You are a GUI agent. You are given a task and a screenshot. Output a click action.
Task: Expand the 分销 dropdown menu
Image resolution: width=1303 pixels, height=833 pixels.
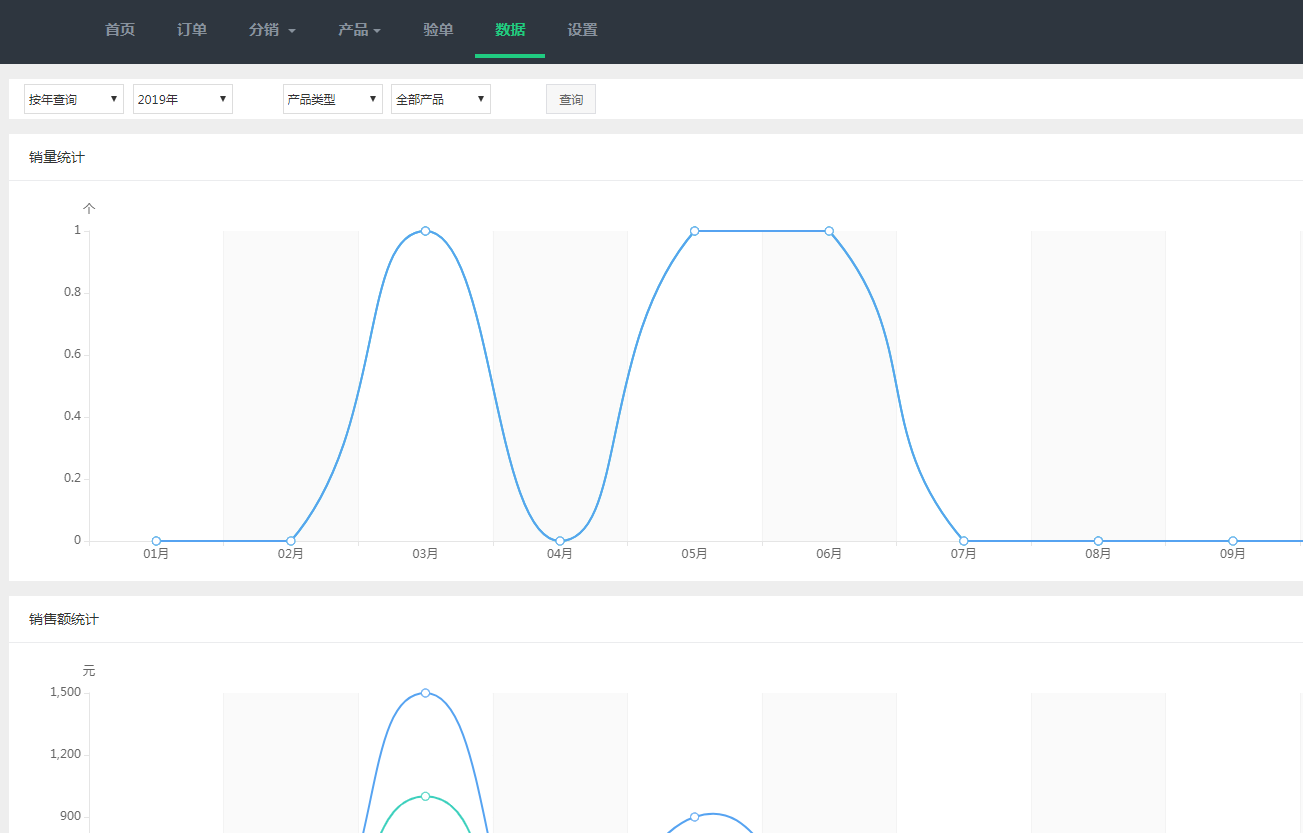[x=272, y=30]
